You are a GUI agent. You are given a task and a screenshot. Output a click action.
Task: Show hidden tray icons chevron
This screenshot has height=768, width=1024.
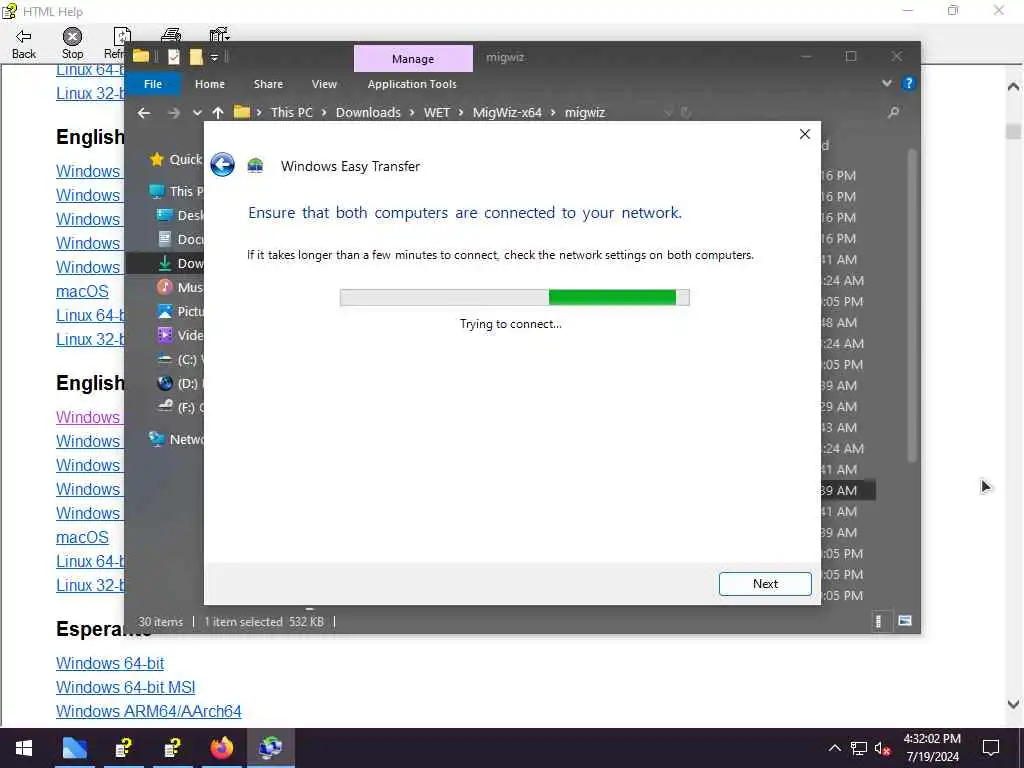[835, 748]
